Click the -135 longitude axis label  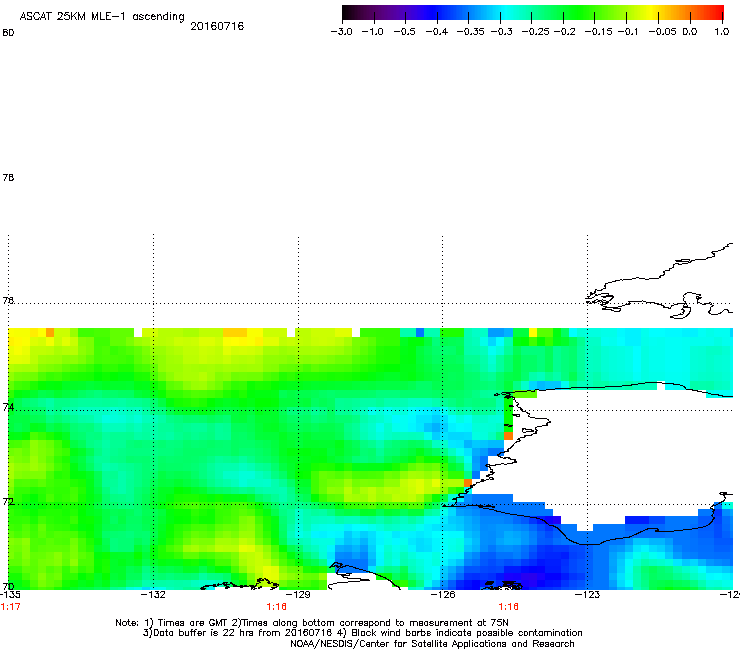[x=10, y=595]
